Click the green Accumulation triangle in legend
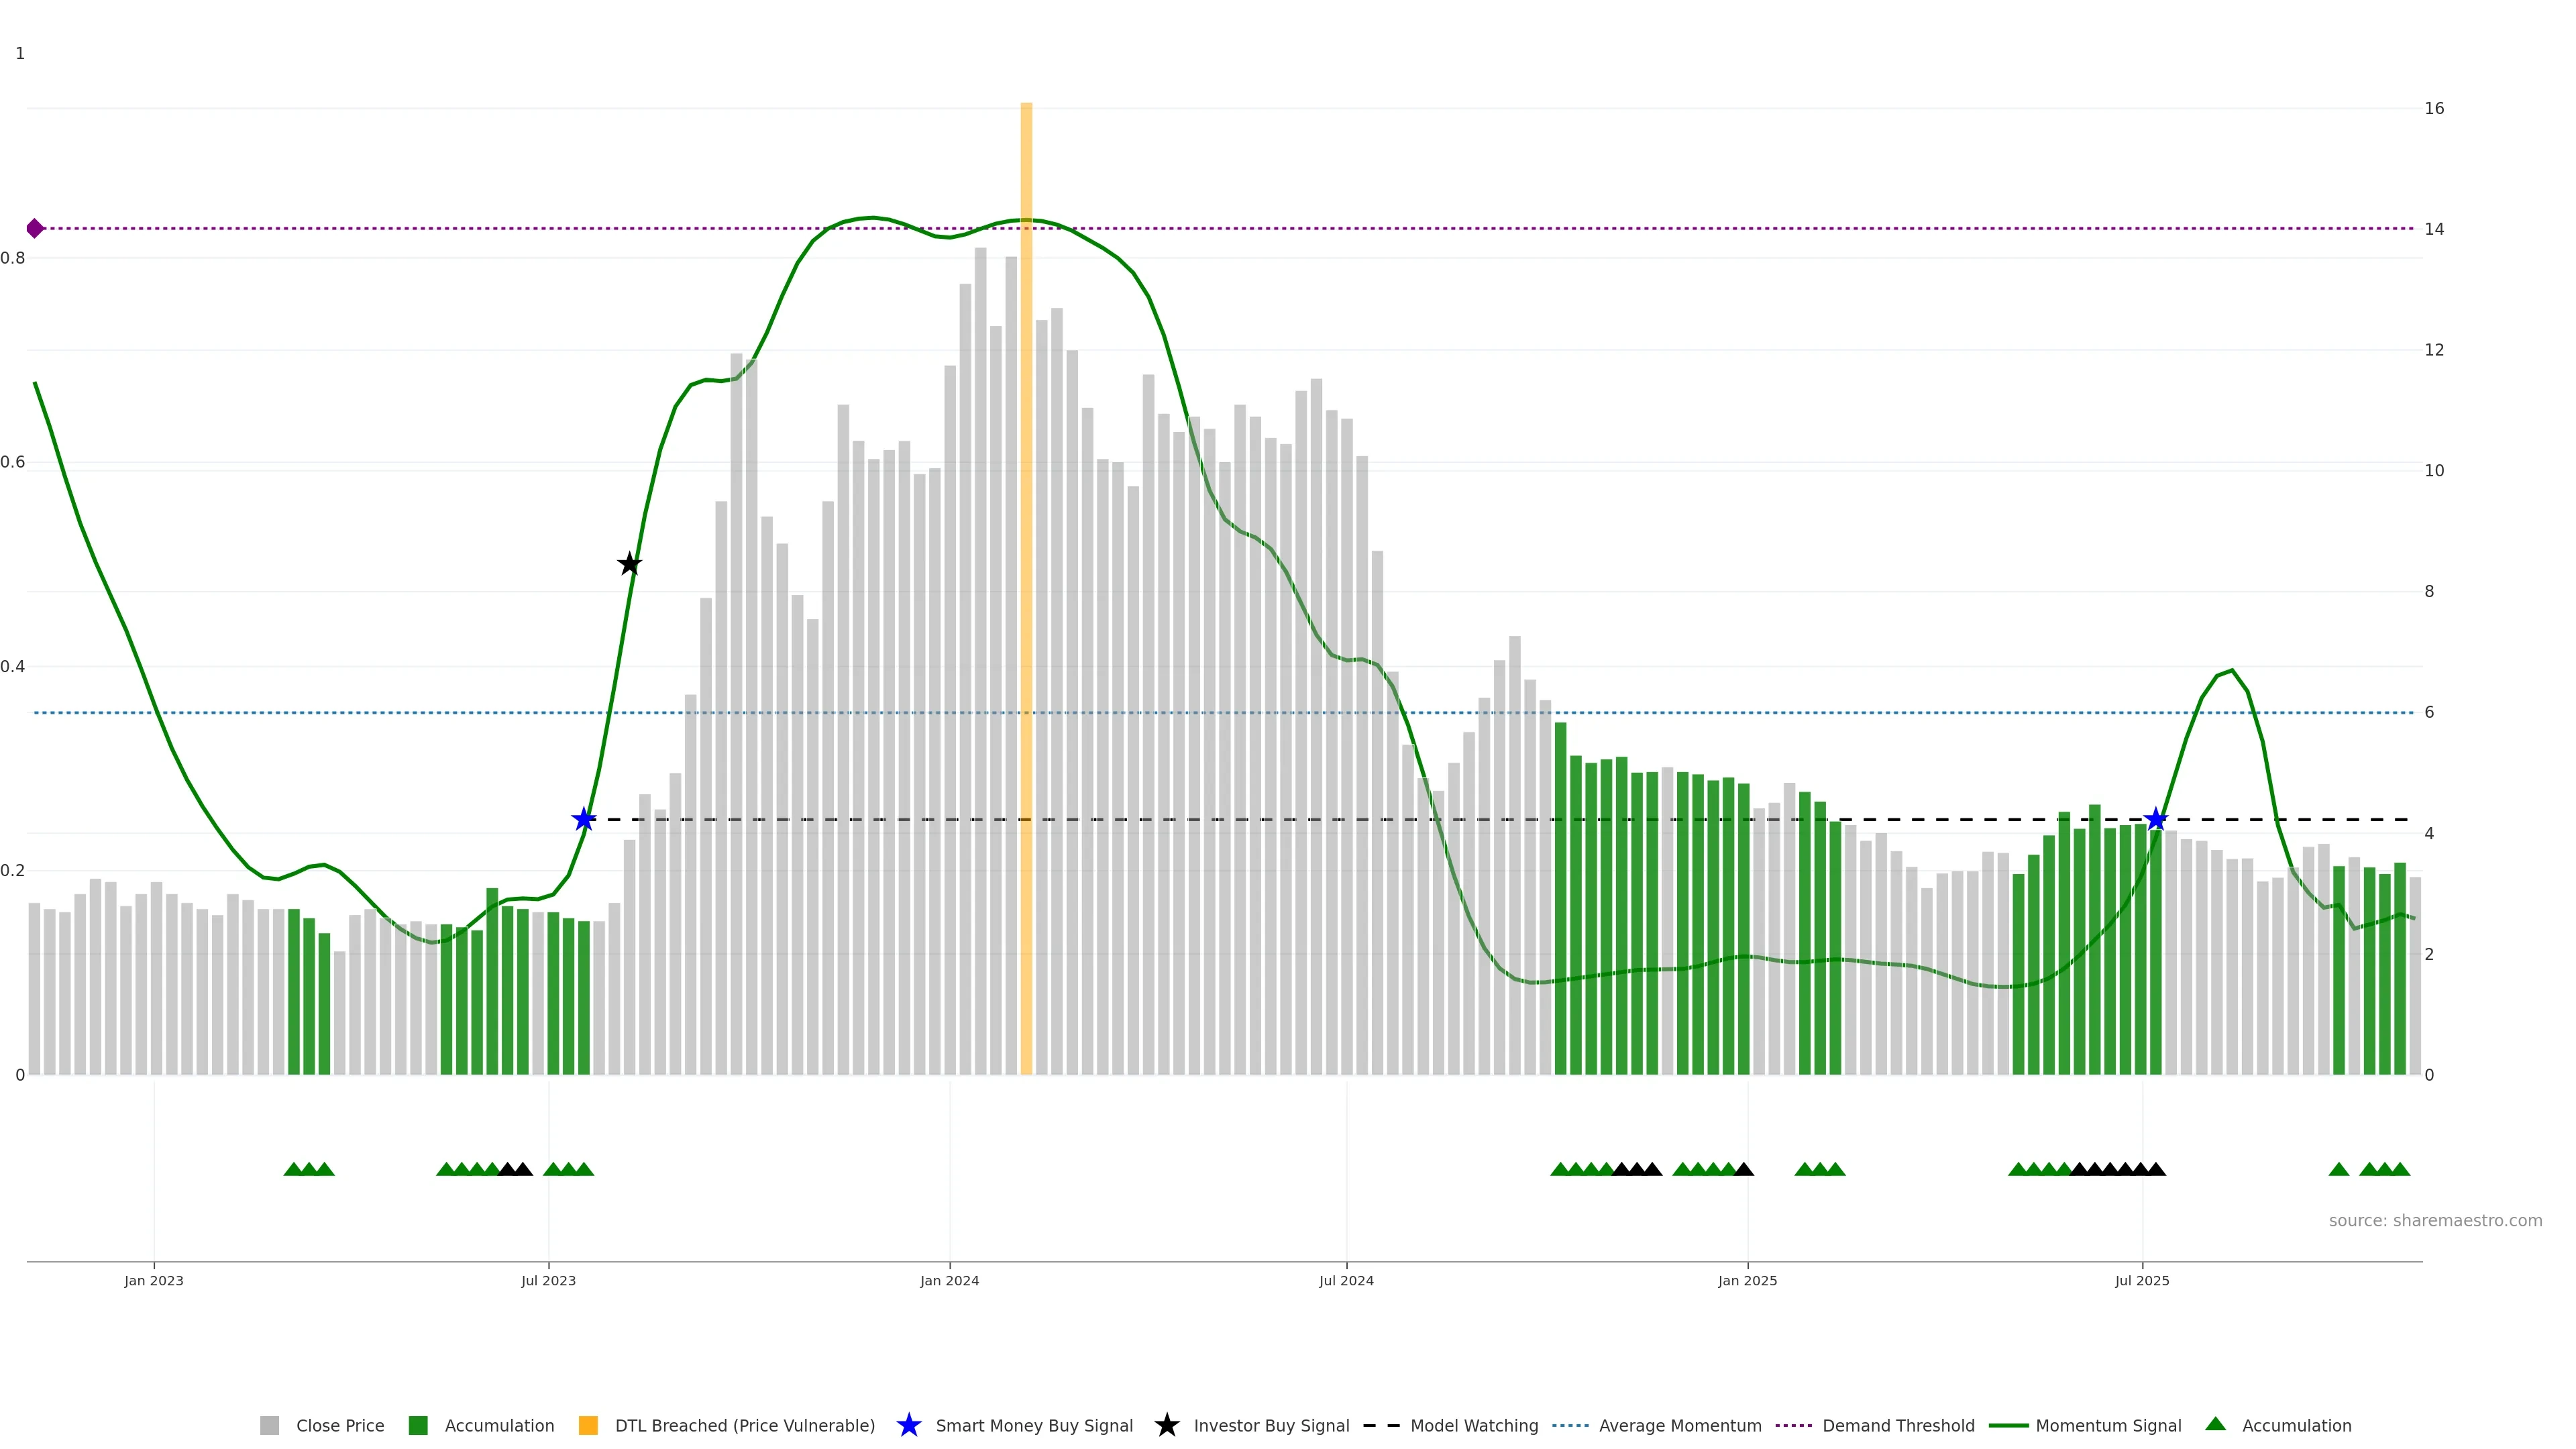This screenshot has height=1449, width=2576. [2215, 1424]
